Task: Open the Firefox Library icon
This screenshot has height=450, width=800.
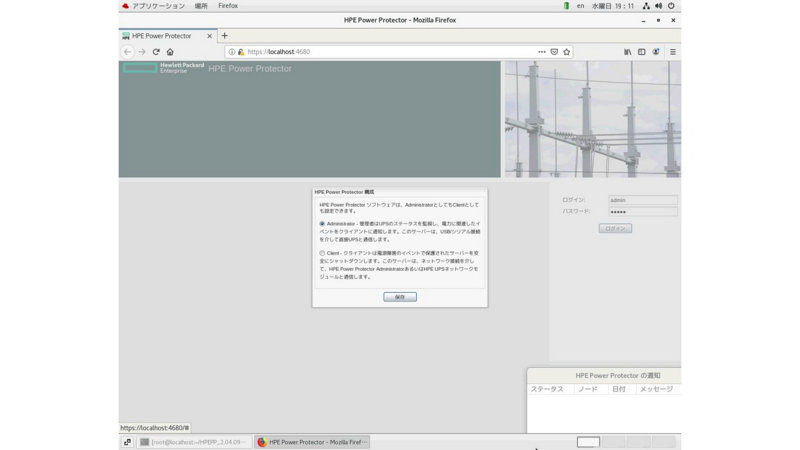Action: point(628,52)
